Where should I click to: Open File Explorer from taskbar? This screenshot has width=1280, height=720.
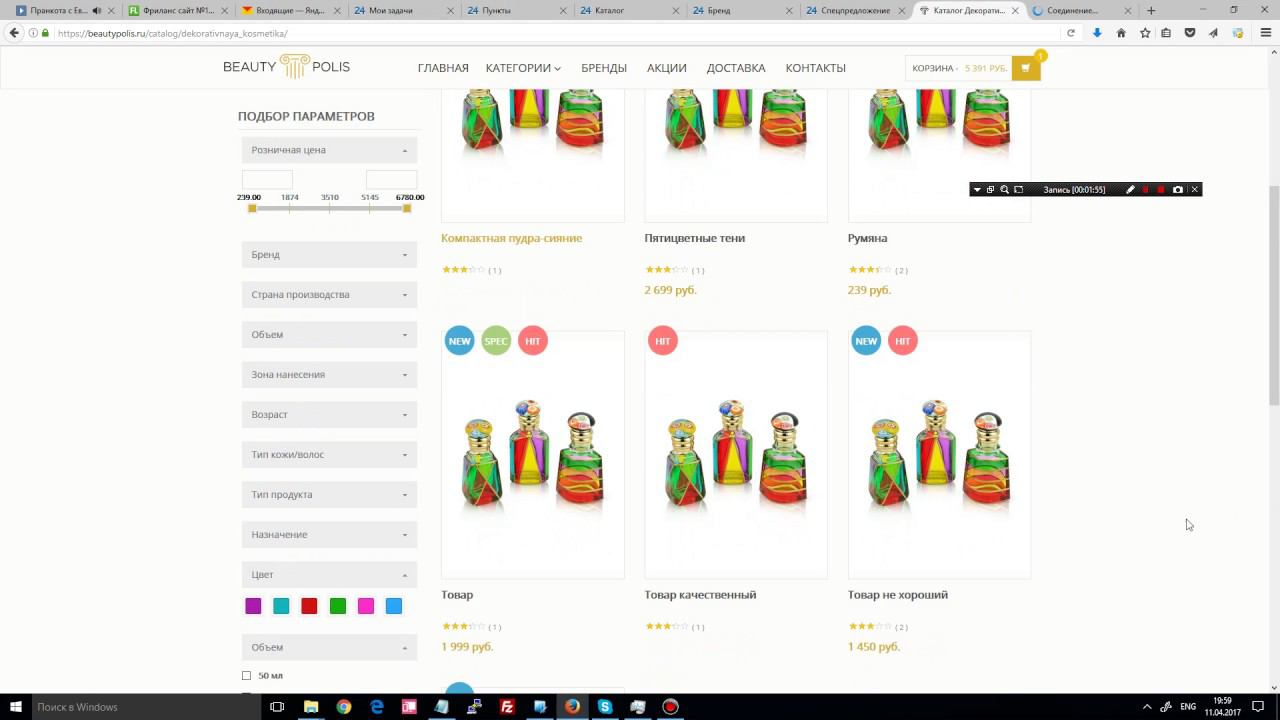tap(311, 707)
